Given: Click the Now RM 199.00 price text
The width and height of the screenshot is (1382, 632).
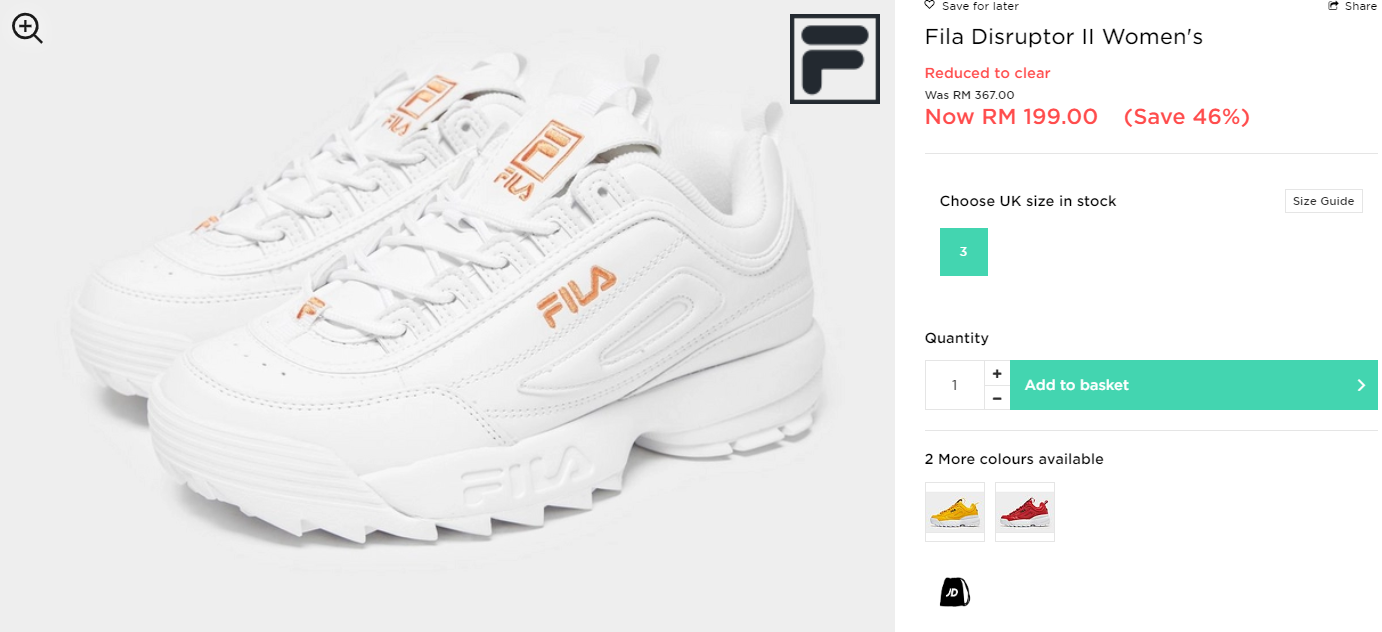Looking at the screenshot, I should [x=1011, y=117].
